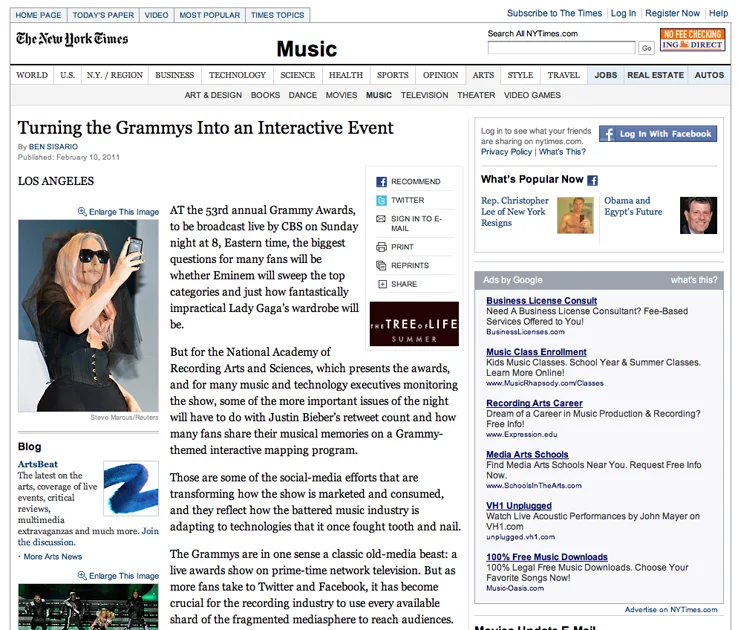Click the What's This? Facebook link
The image size is (738, 630).
[562, 152]
